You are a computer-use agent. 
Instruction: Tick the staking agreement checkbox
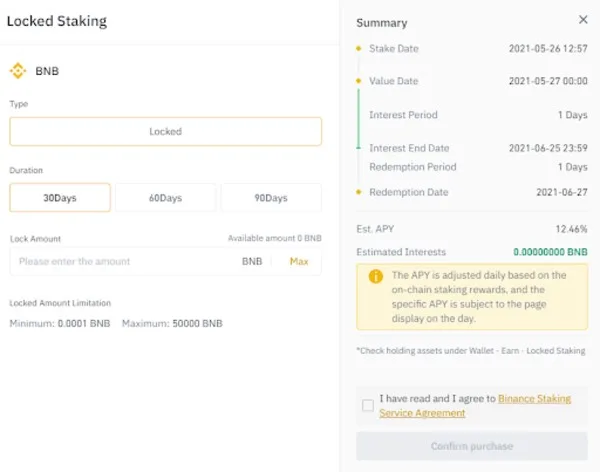point(368,405)
